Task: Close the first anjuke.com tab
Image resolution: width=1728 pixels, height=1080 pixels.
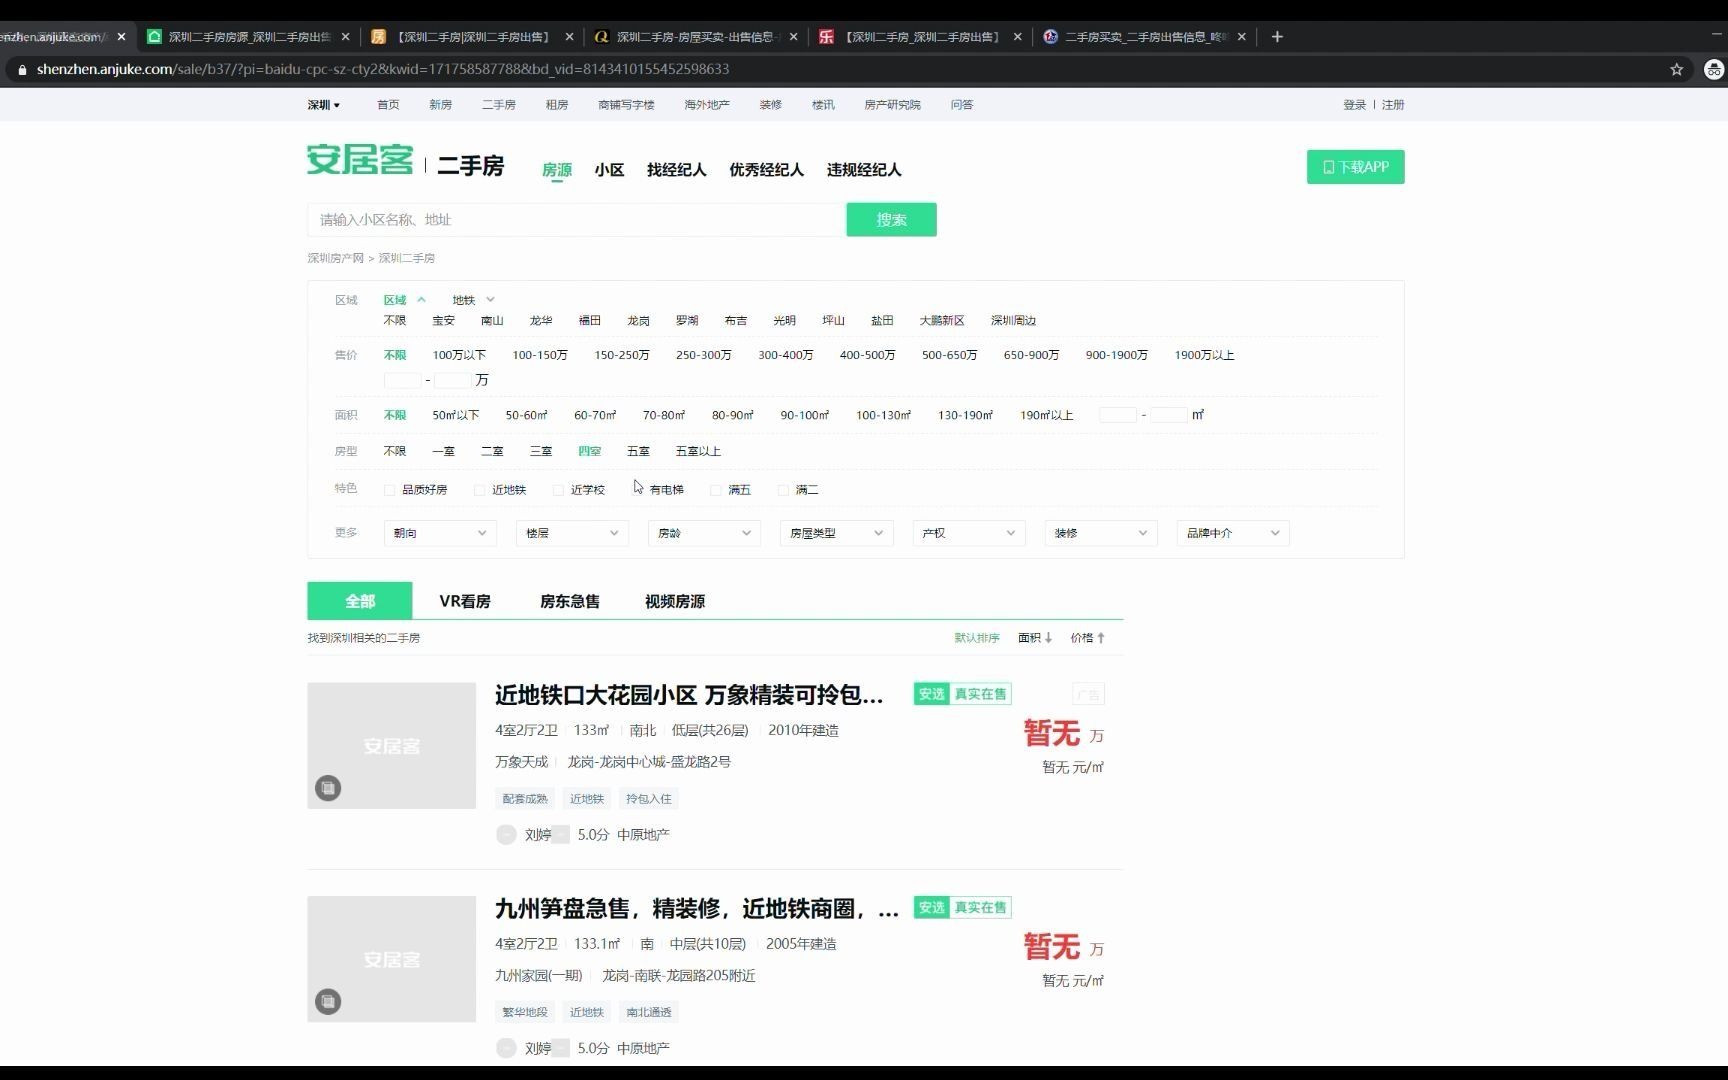Action: pos(122,37)
